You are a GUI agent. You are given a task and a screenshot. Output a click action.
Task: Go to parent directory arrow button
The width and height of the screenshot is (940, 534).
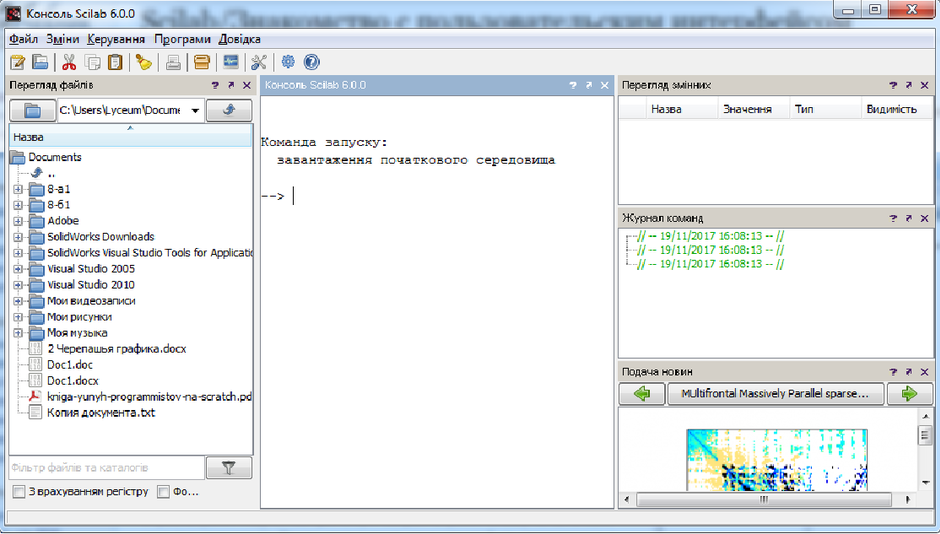click(229, 110)
